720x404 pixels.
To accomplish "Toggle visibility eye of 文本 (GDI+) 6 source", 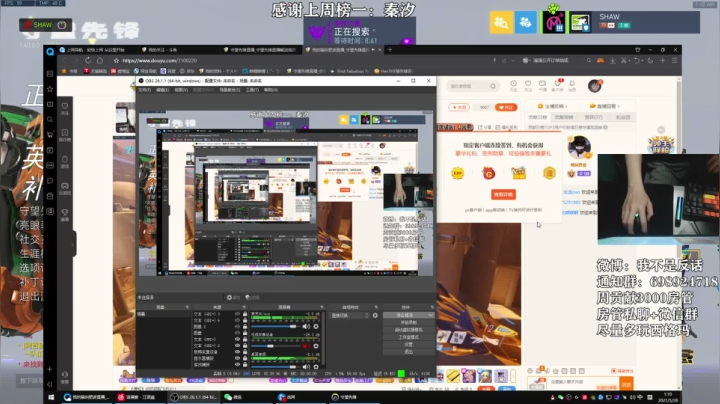I will tap(237, 320).
